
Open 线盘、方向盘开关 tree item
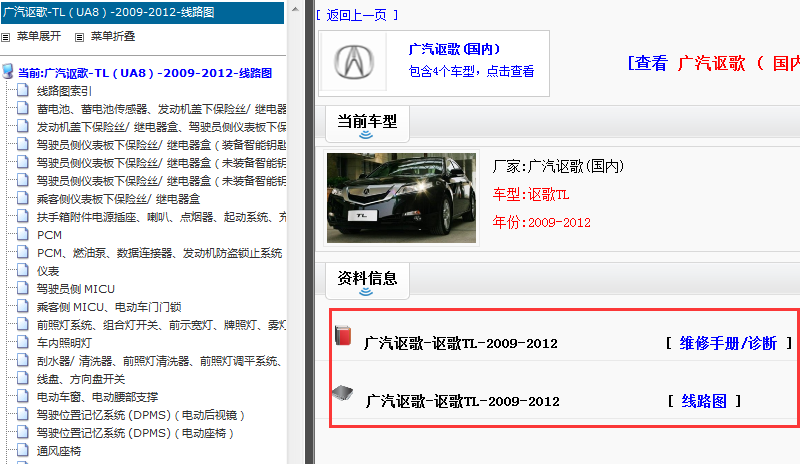(x=81, y=379)
